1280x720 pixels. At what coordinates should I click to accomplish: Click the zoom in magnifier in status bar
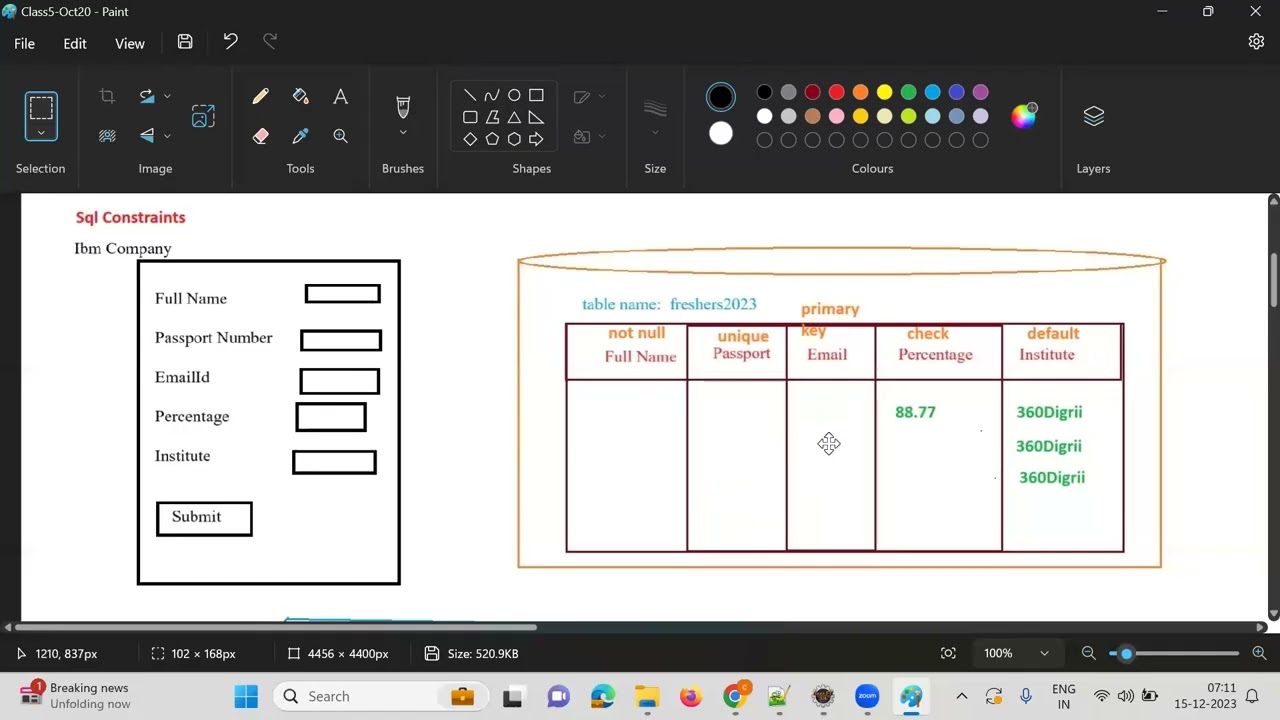(1259, 653)
